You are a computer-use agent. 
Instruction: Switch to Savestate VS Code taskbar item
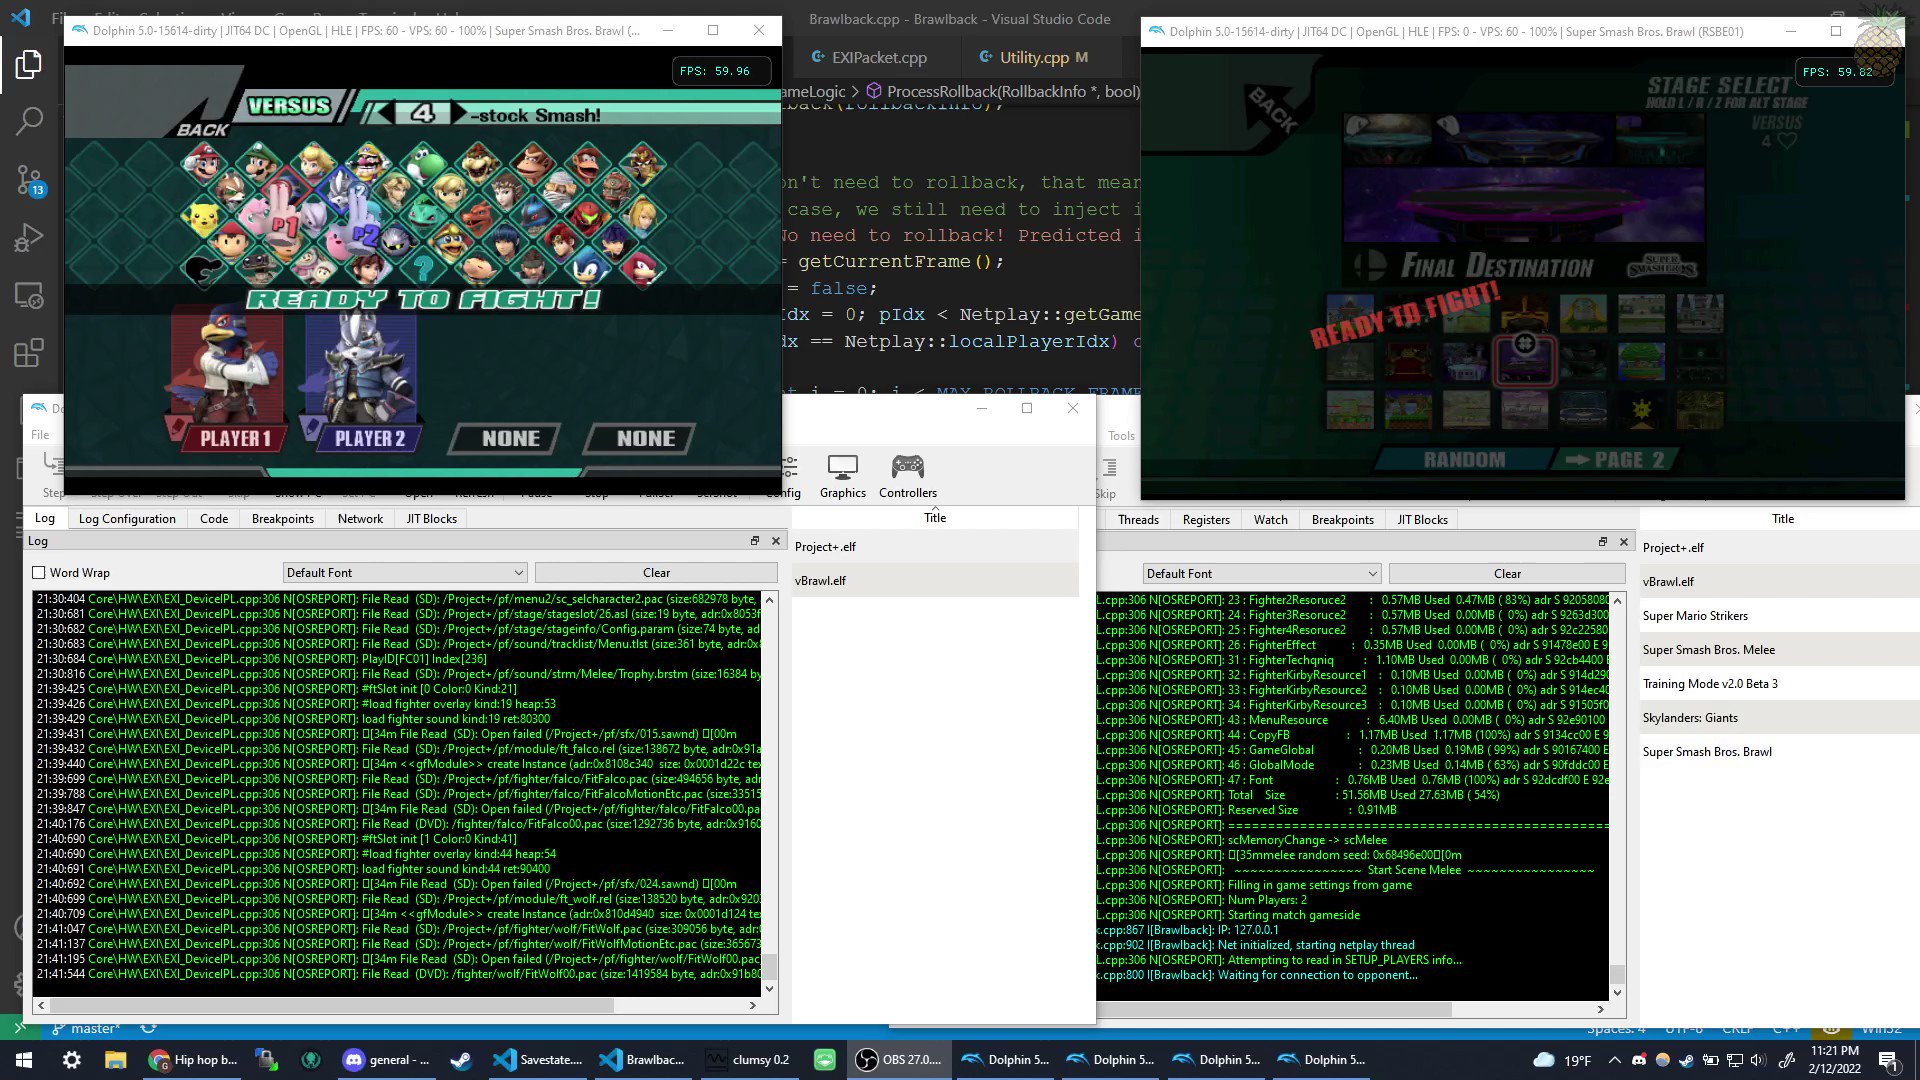[x=538, y=1060]
